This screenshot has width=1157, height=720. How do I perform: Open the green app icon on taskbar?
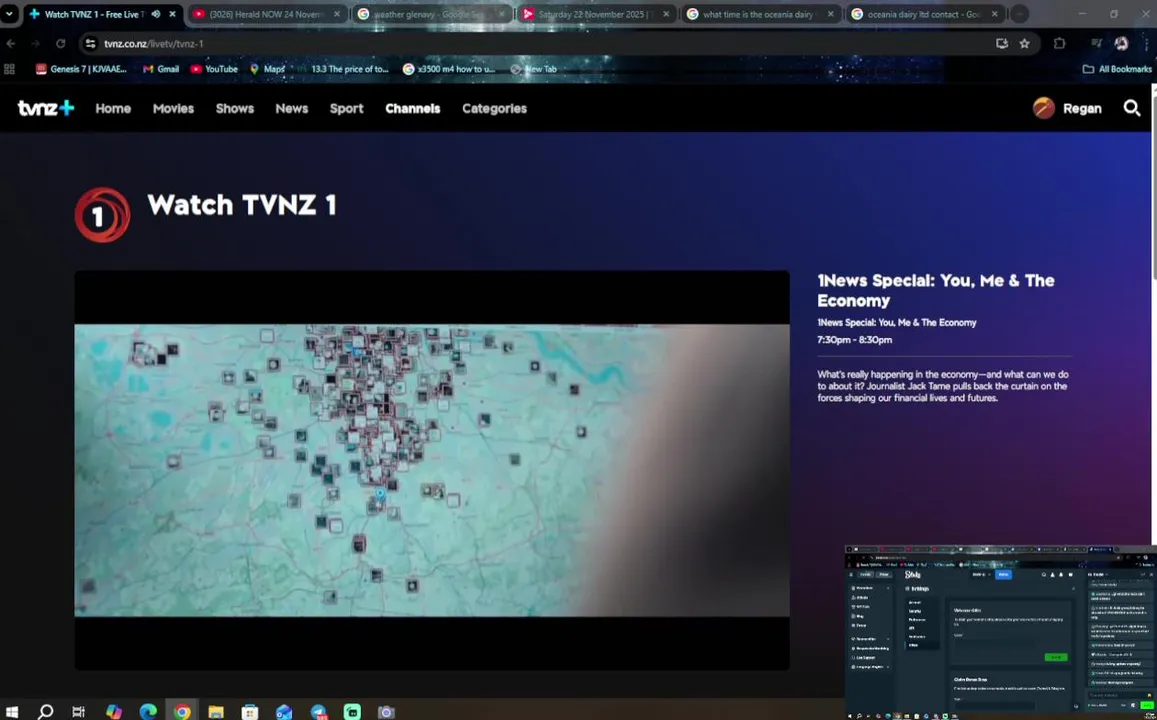[353, 712]
